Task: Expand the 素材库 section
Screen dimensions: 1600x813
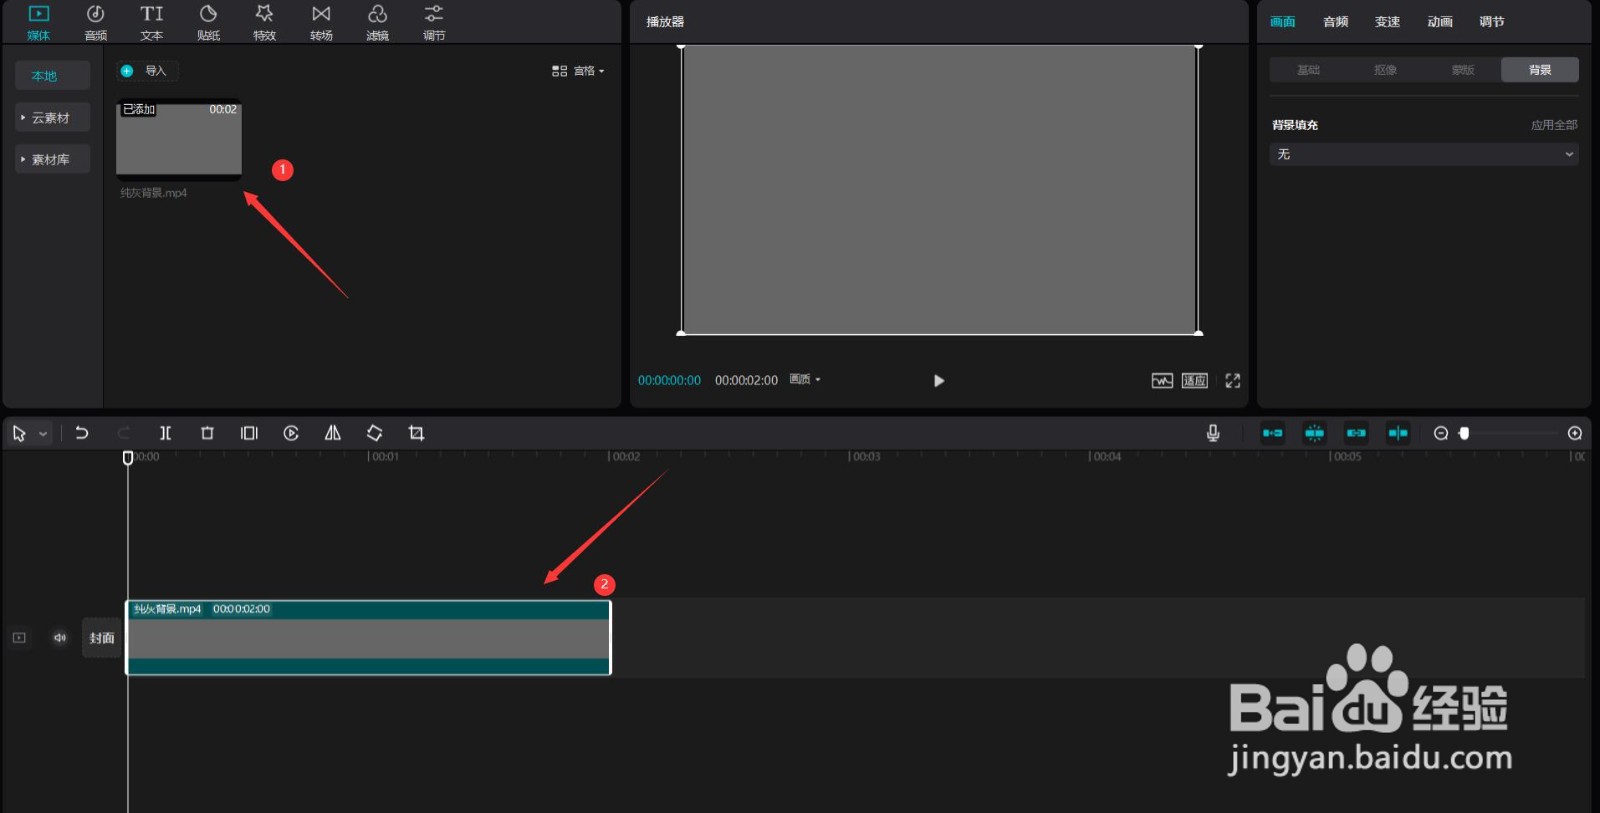Action: point(52,159)
